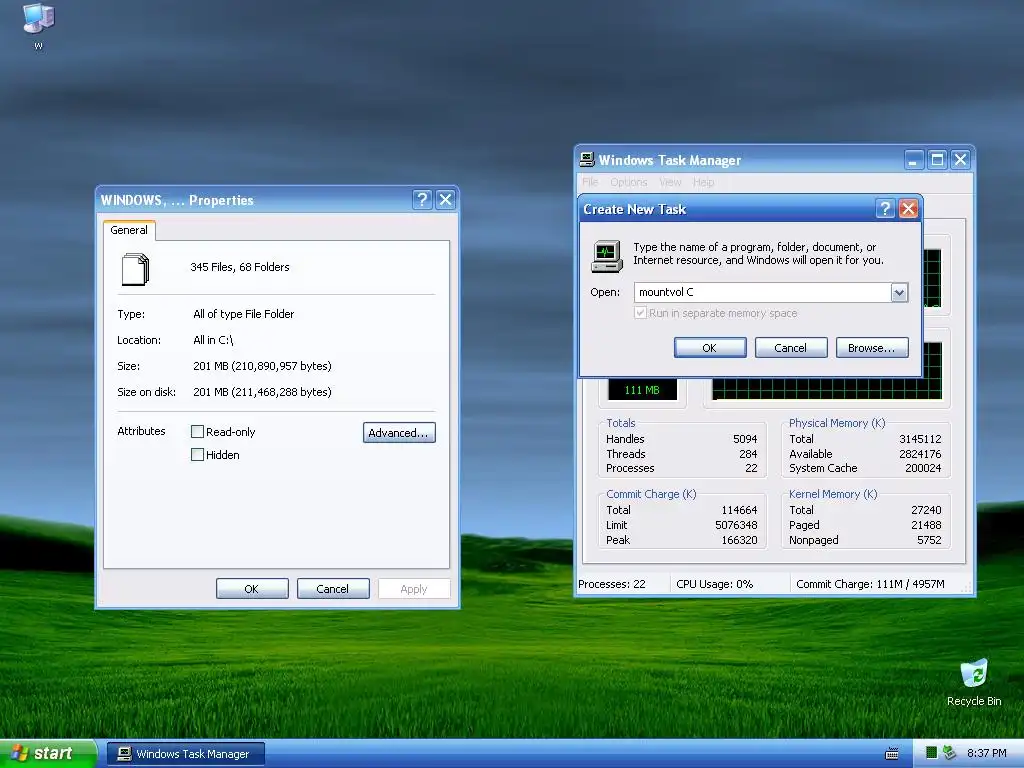Click the 111 MB page file usage meter

coord(643,390)
